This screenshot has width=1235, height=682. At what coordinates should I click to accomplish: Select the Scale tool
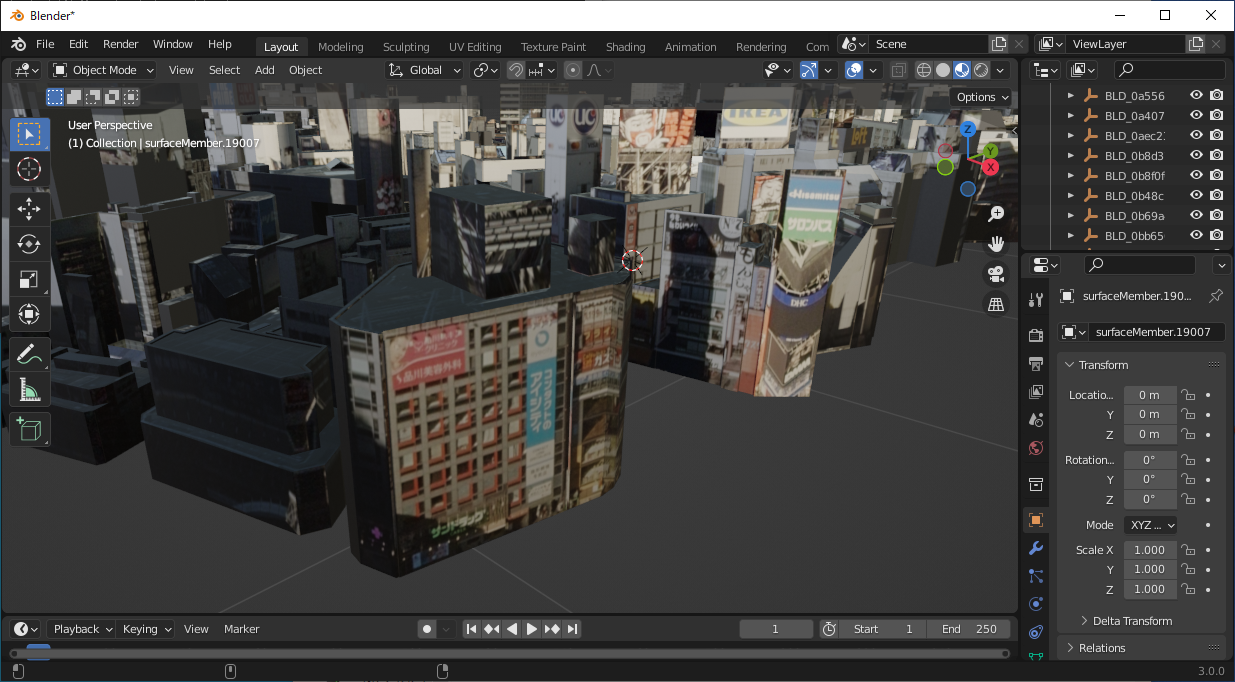pyautogui.click(x=30, y=279)
